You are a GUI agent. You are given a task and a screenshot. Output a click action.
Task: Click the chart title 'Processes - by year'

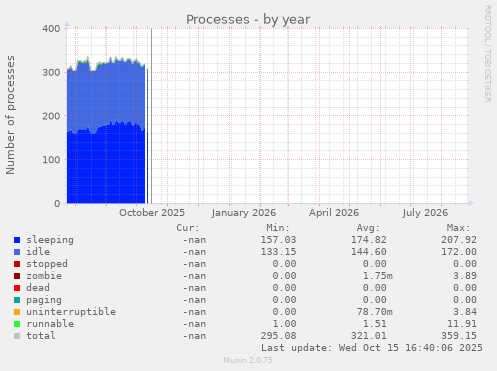pyautogui.click(x=248, y=20)
